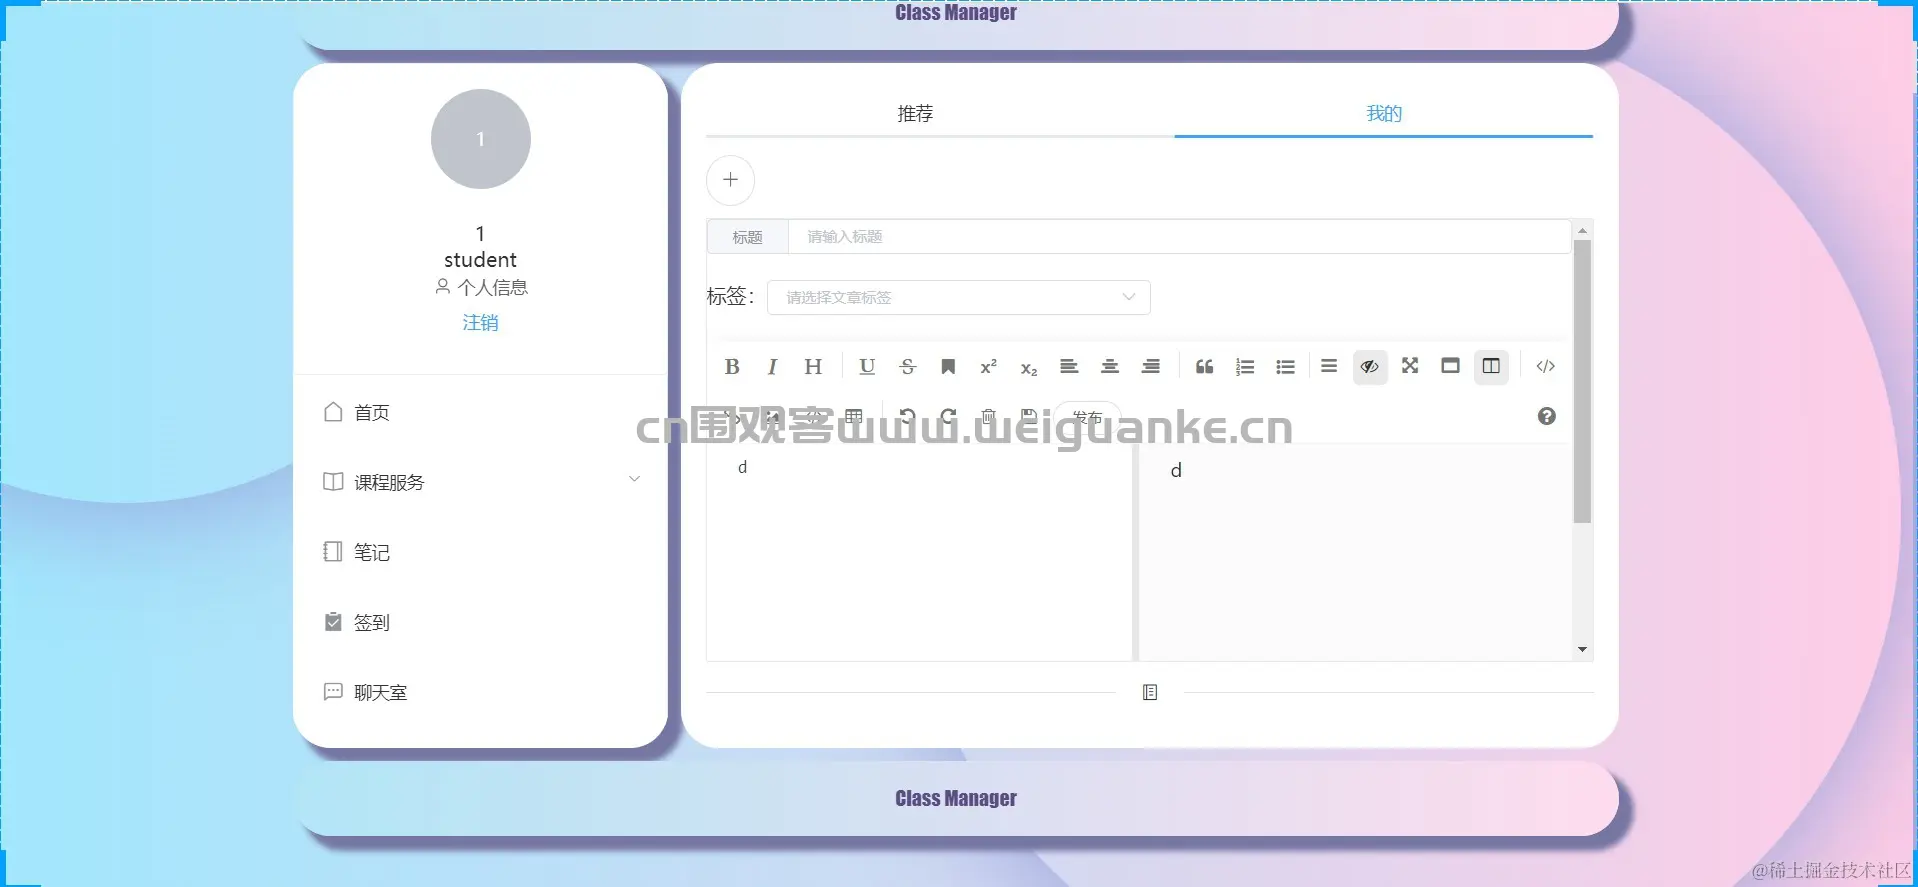
Task: Open the markdown help question mark
Action: point(1546,416)
